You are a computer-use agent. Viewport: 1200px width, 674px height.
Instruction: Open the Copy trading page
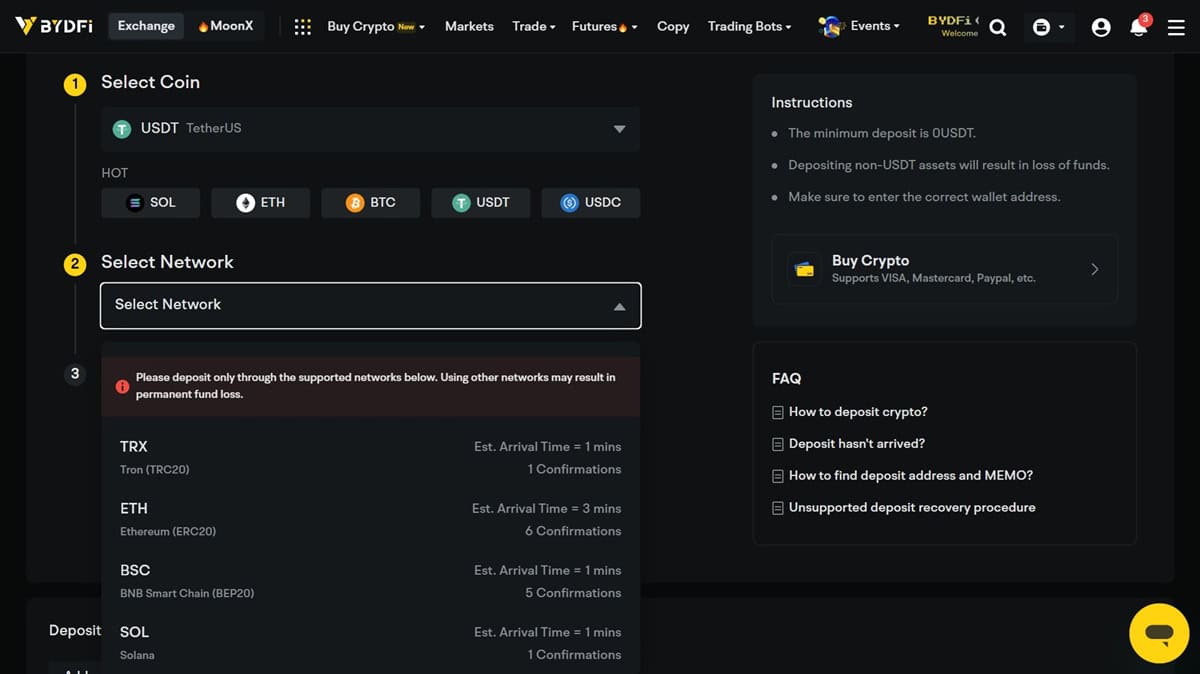673,27
